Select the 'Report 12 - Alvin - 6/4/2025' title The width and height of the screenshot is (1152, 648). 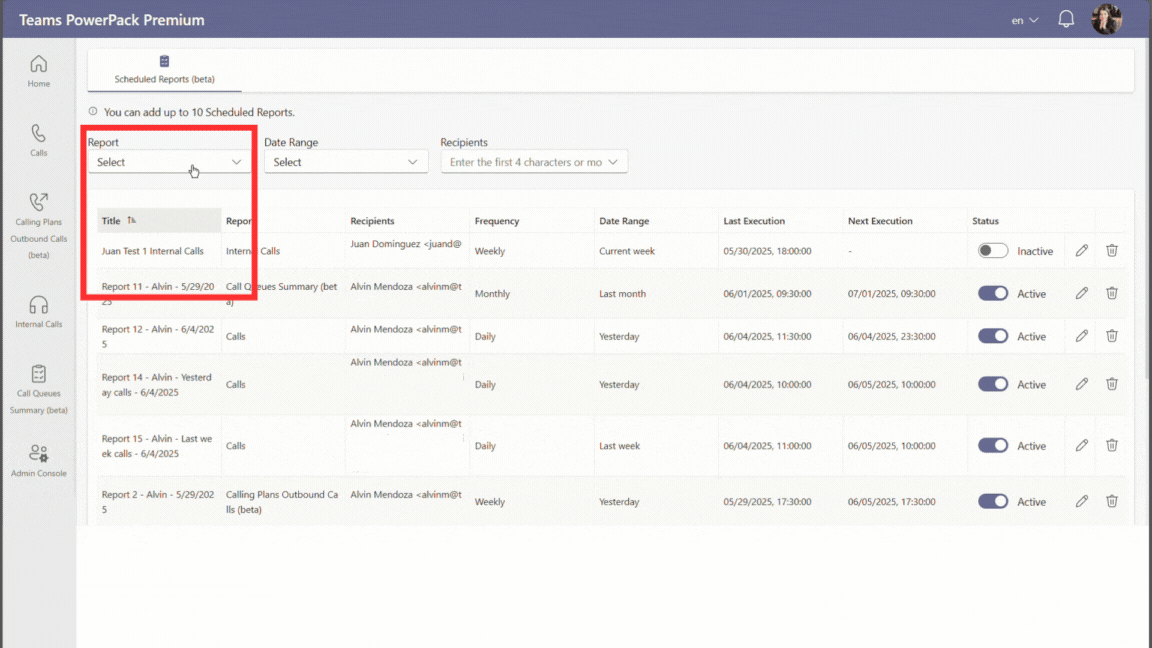point(158,336)
